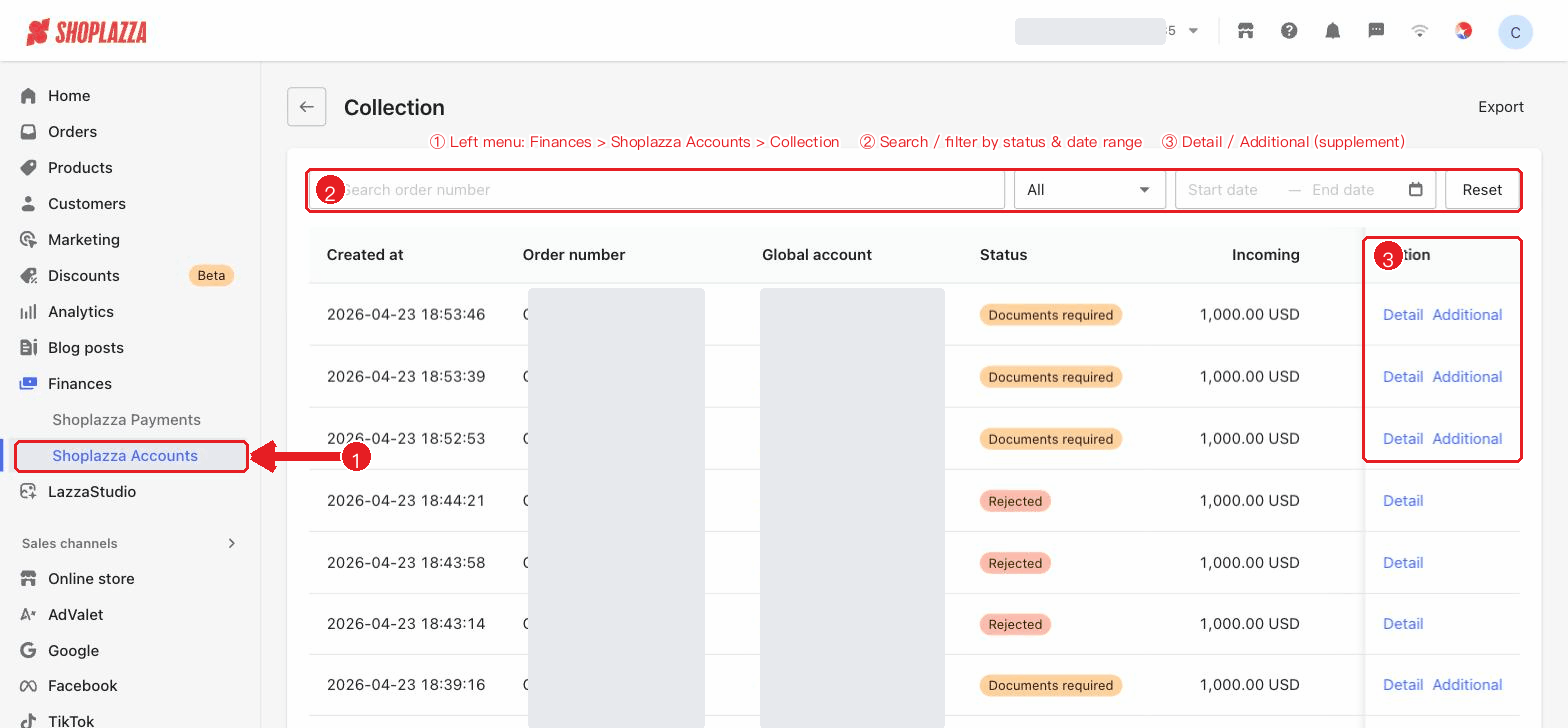This screenshot has width=1568, height=728.
Task: Open Additional for the 18:53:46 order
Action: click(1467, 315)
